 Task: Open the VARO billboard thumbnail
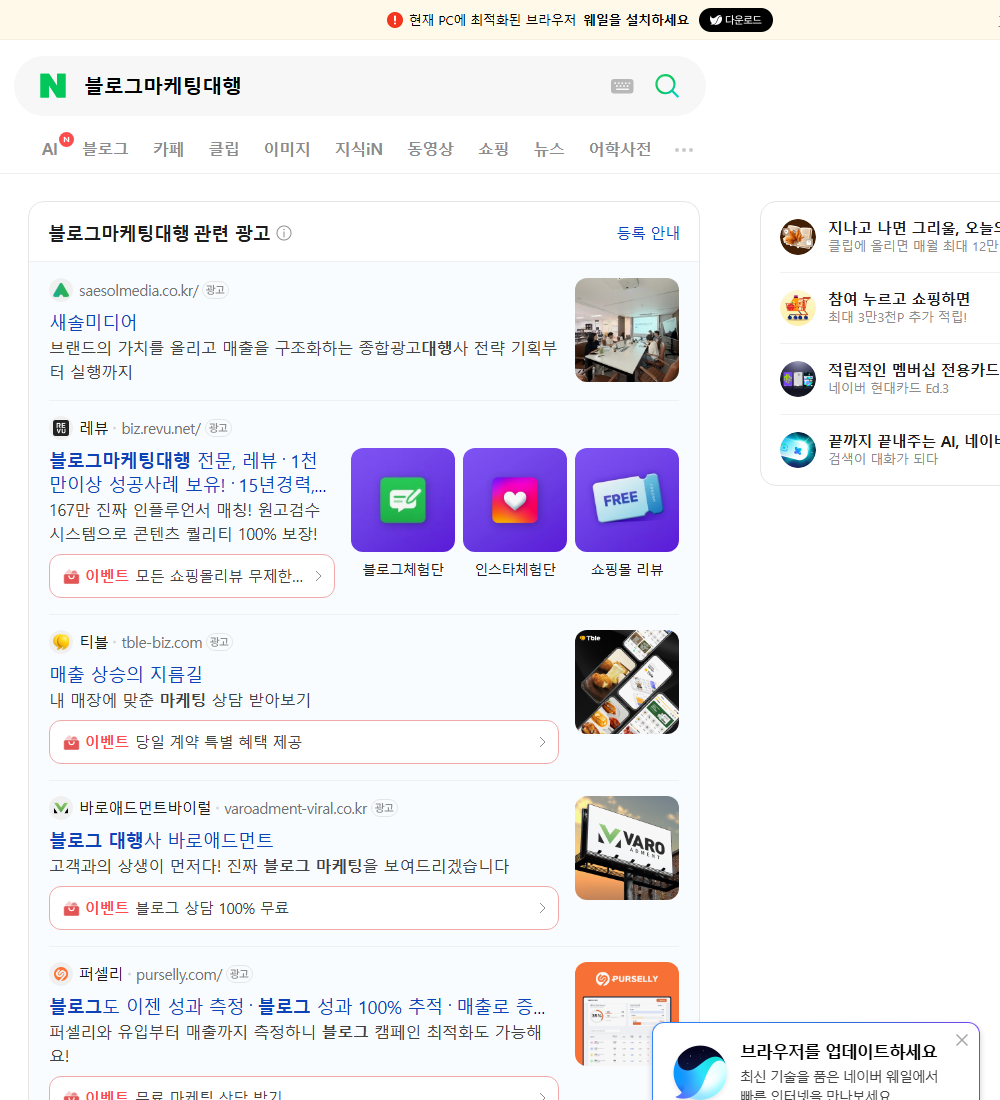[627, 847]
